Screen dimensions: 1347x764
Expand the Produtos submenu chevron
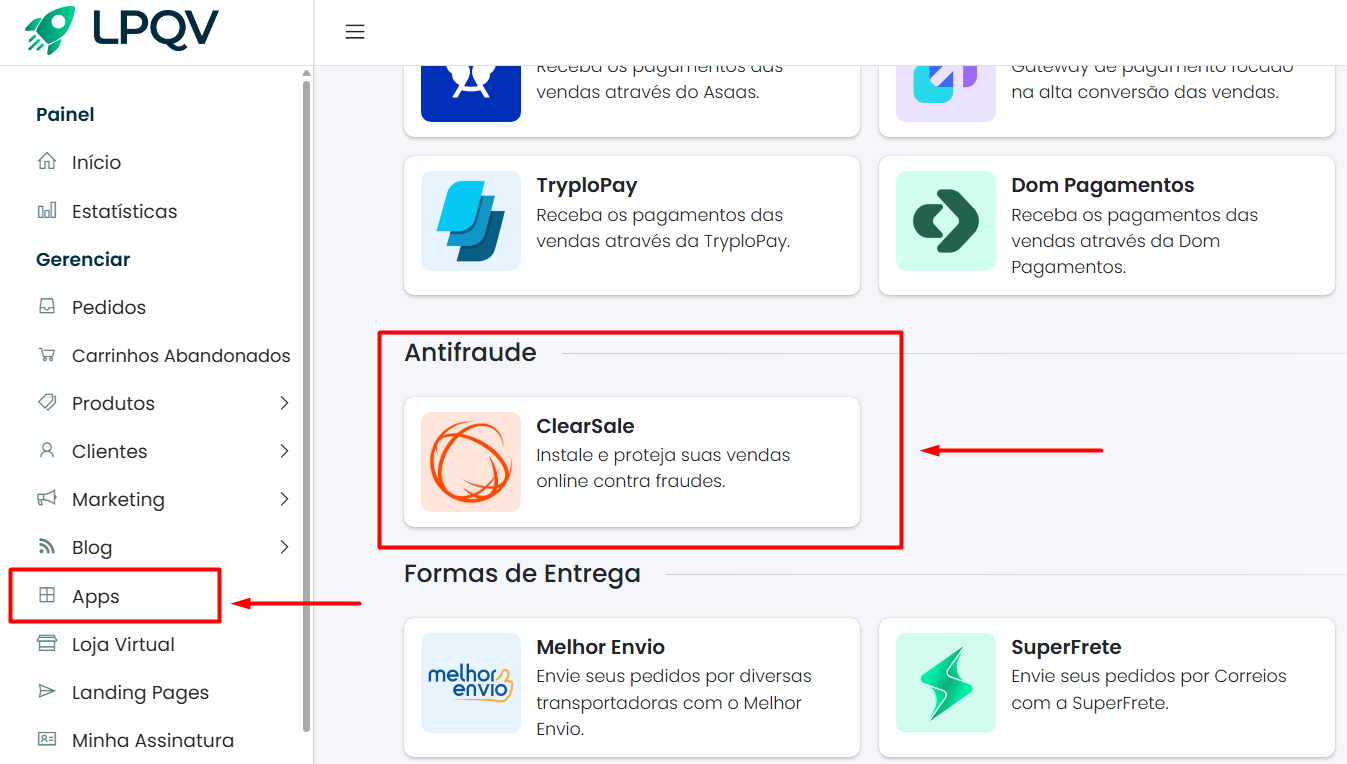tap(284, 403)
